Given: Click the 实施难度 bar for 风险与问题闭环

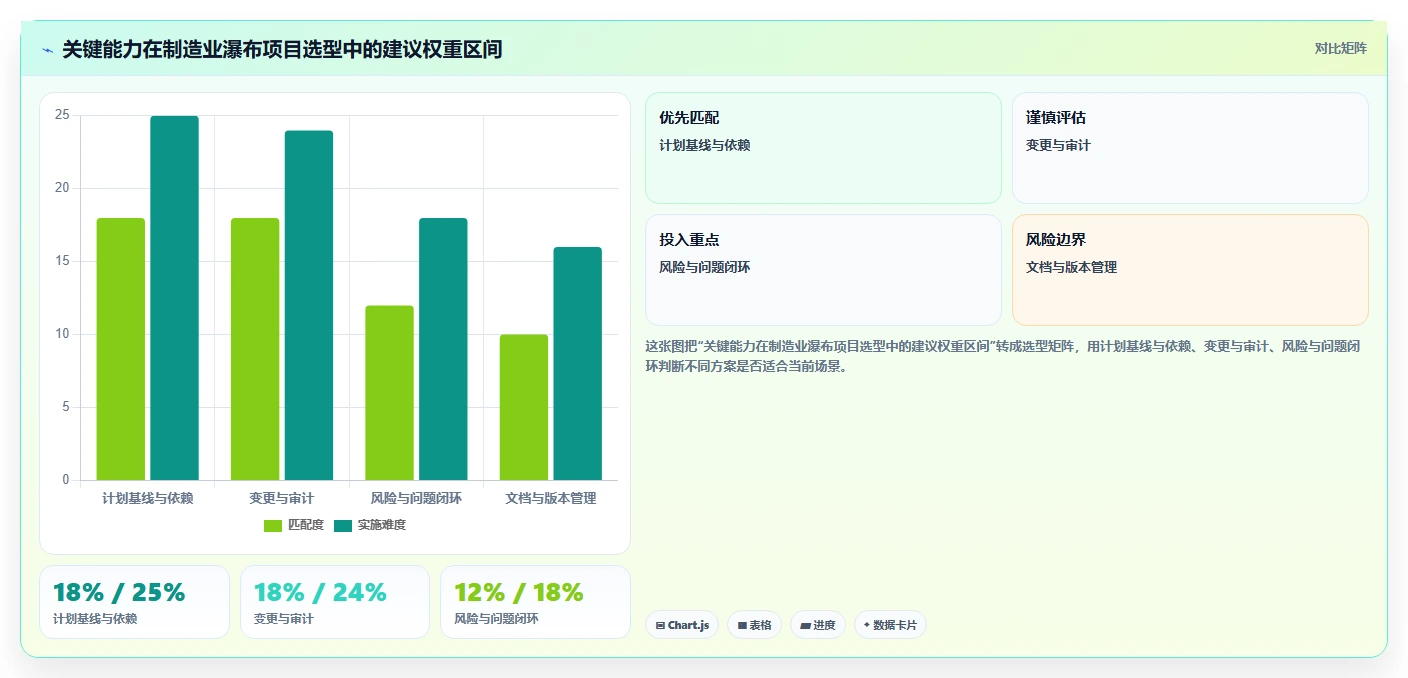Looking at the screenshot, I should coord(443,349).
